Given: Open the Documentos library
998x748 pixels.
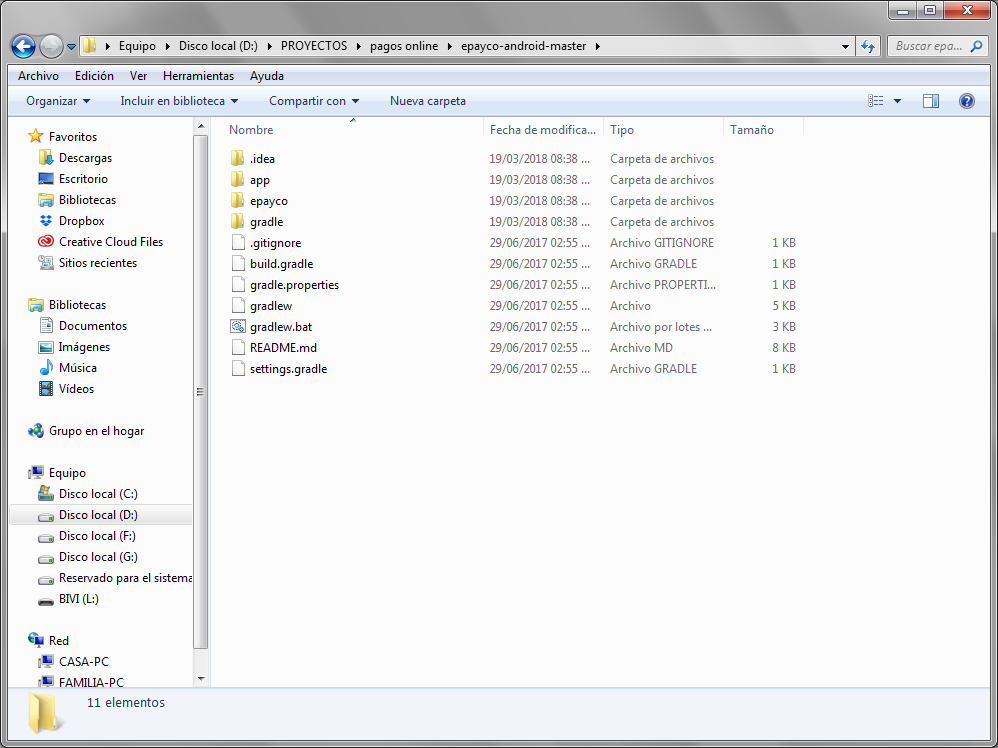Looking at the screenshot, I should [x=93, y=325].
